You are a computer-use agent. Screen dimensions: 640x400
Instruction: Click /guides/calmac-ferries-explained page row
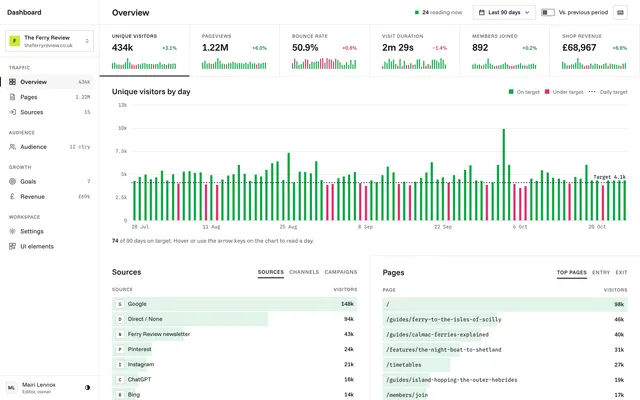click(x=505, y=335)
